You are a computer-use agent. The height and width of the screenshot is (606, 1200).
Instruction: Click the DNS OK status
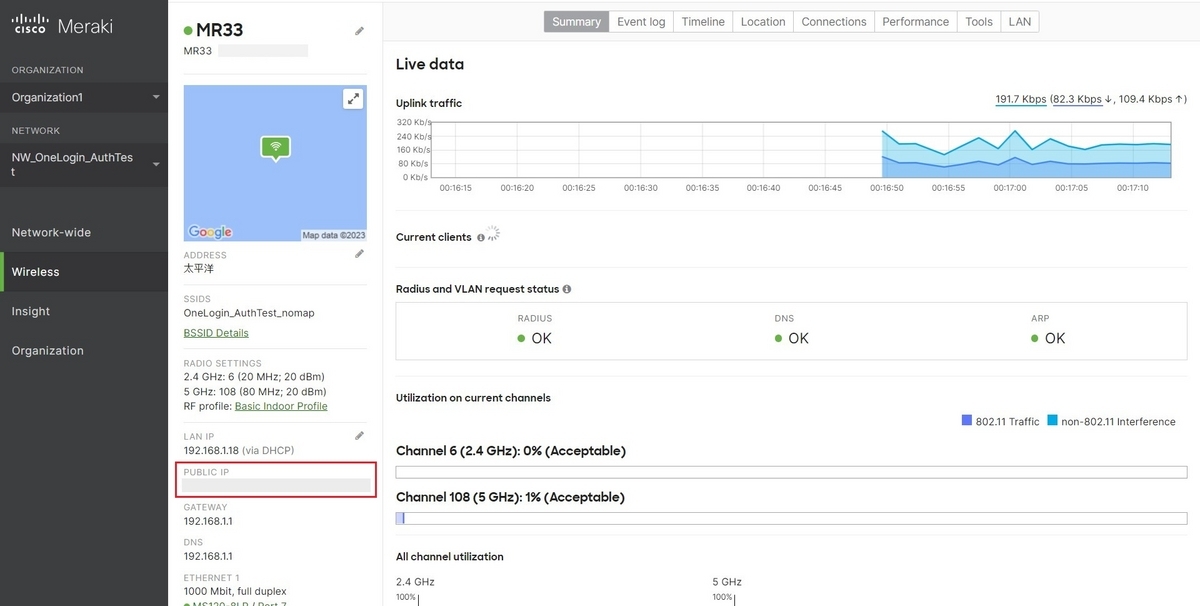(792, 338)
